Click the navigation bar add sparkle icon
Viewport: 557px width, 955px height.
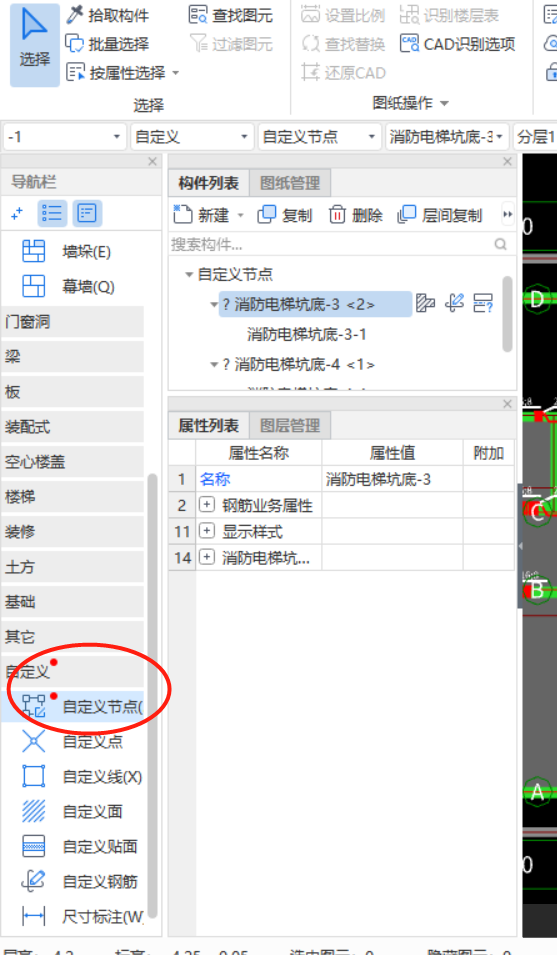click(x=17, y=213)
